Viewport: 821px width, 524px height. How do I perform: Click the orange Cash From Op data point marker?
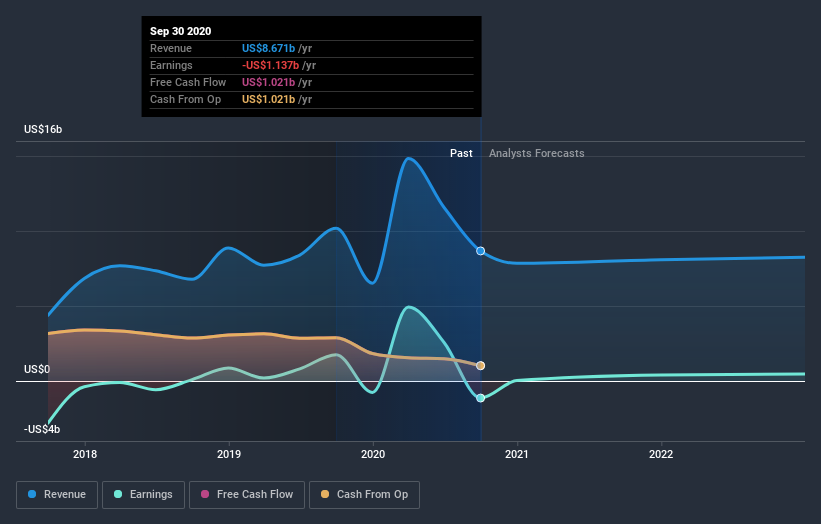pos(480,365)
